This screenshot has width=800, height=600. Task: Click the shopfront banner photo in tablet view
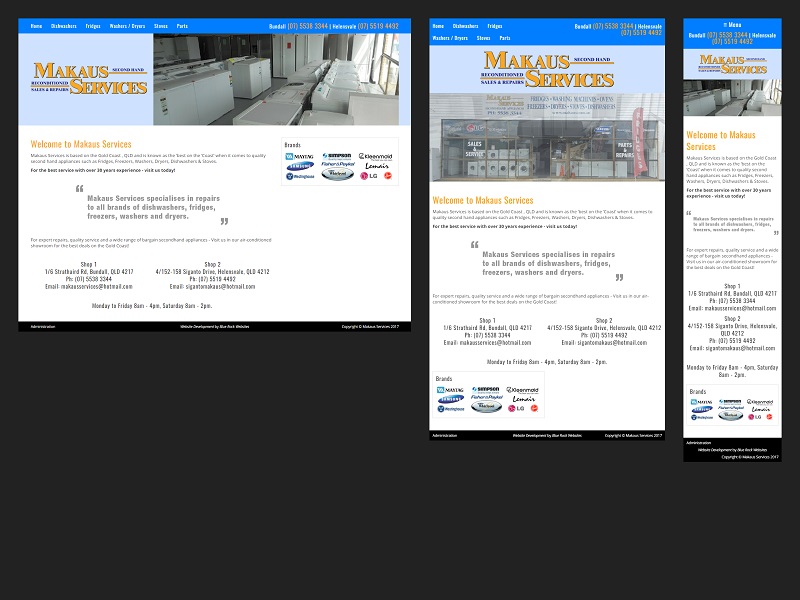pos(547,138)
